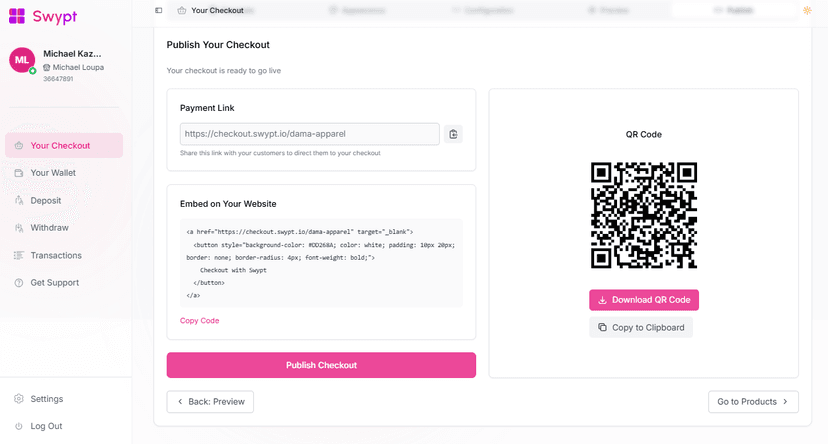Click the Swypt logo
The image size is (828, 444).
[x=42, y=17]
